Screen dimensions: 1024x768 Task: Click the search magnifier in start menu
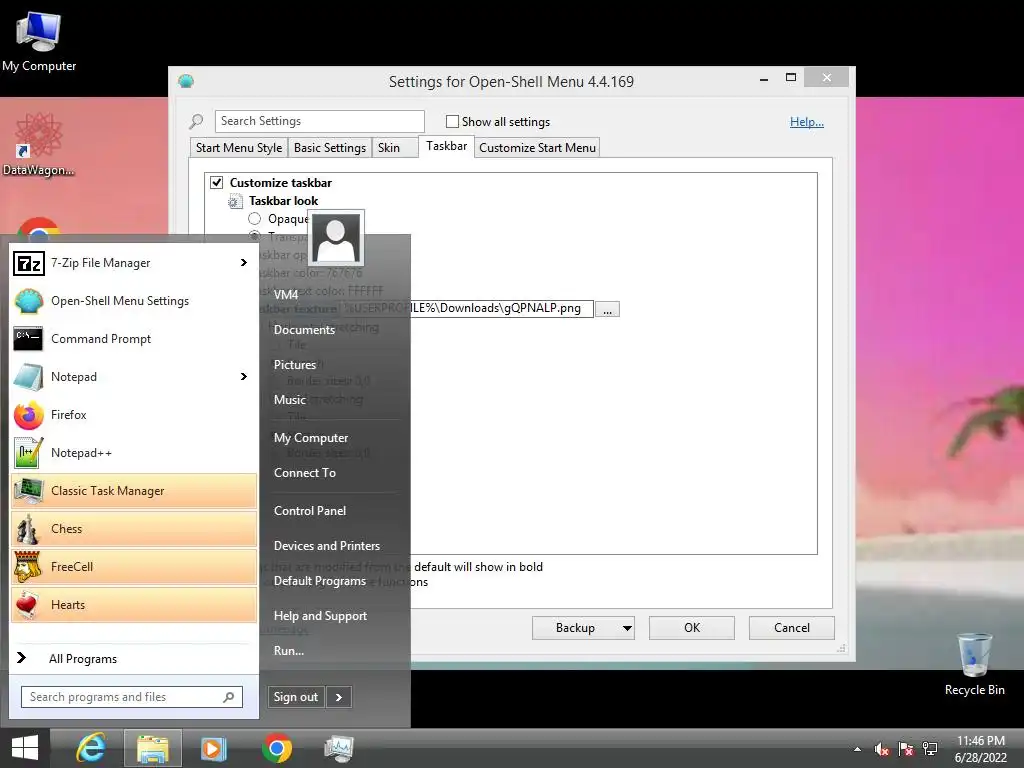[229, 697]
